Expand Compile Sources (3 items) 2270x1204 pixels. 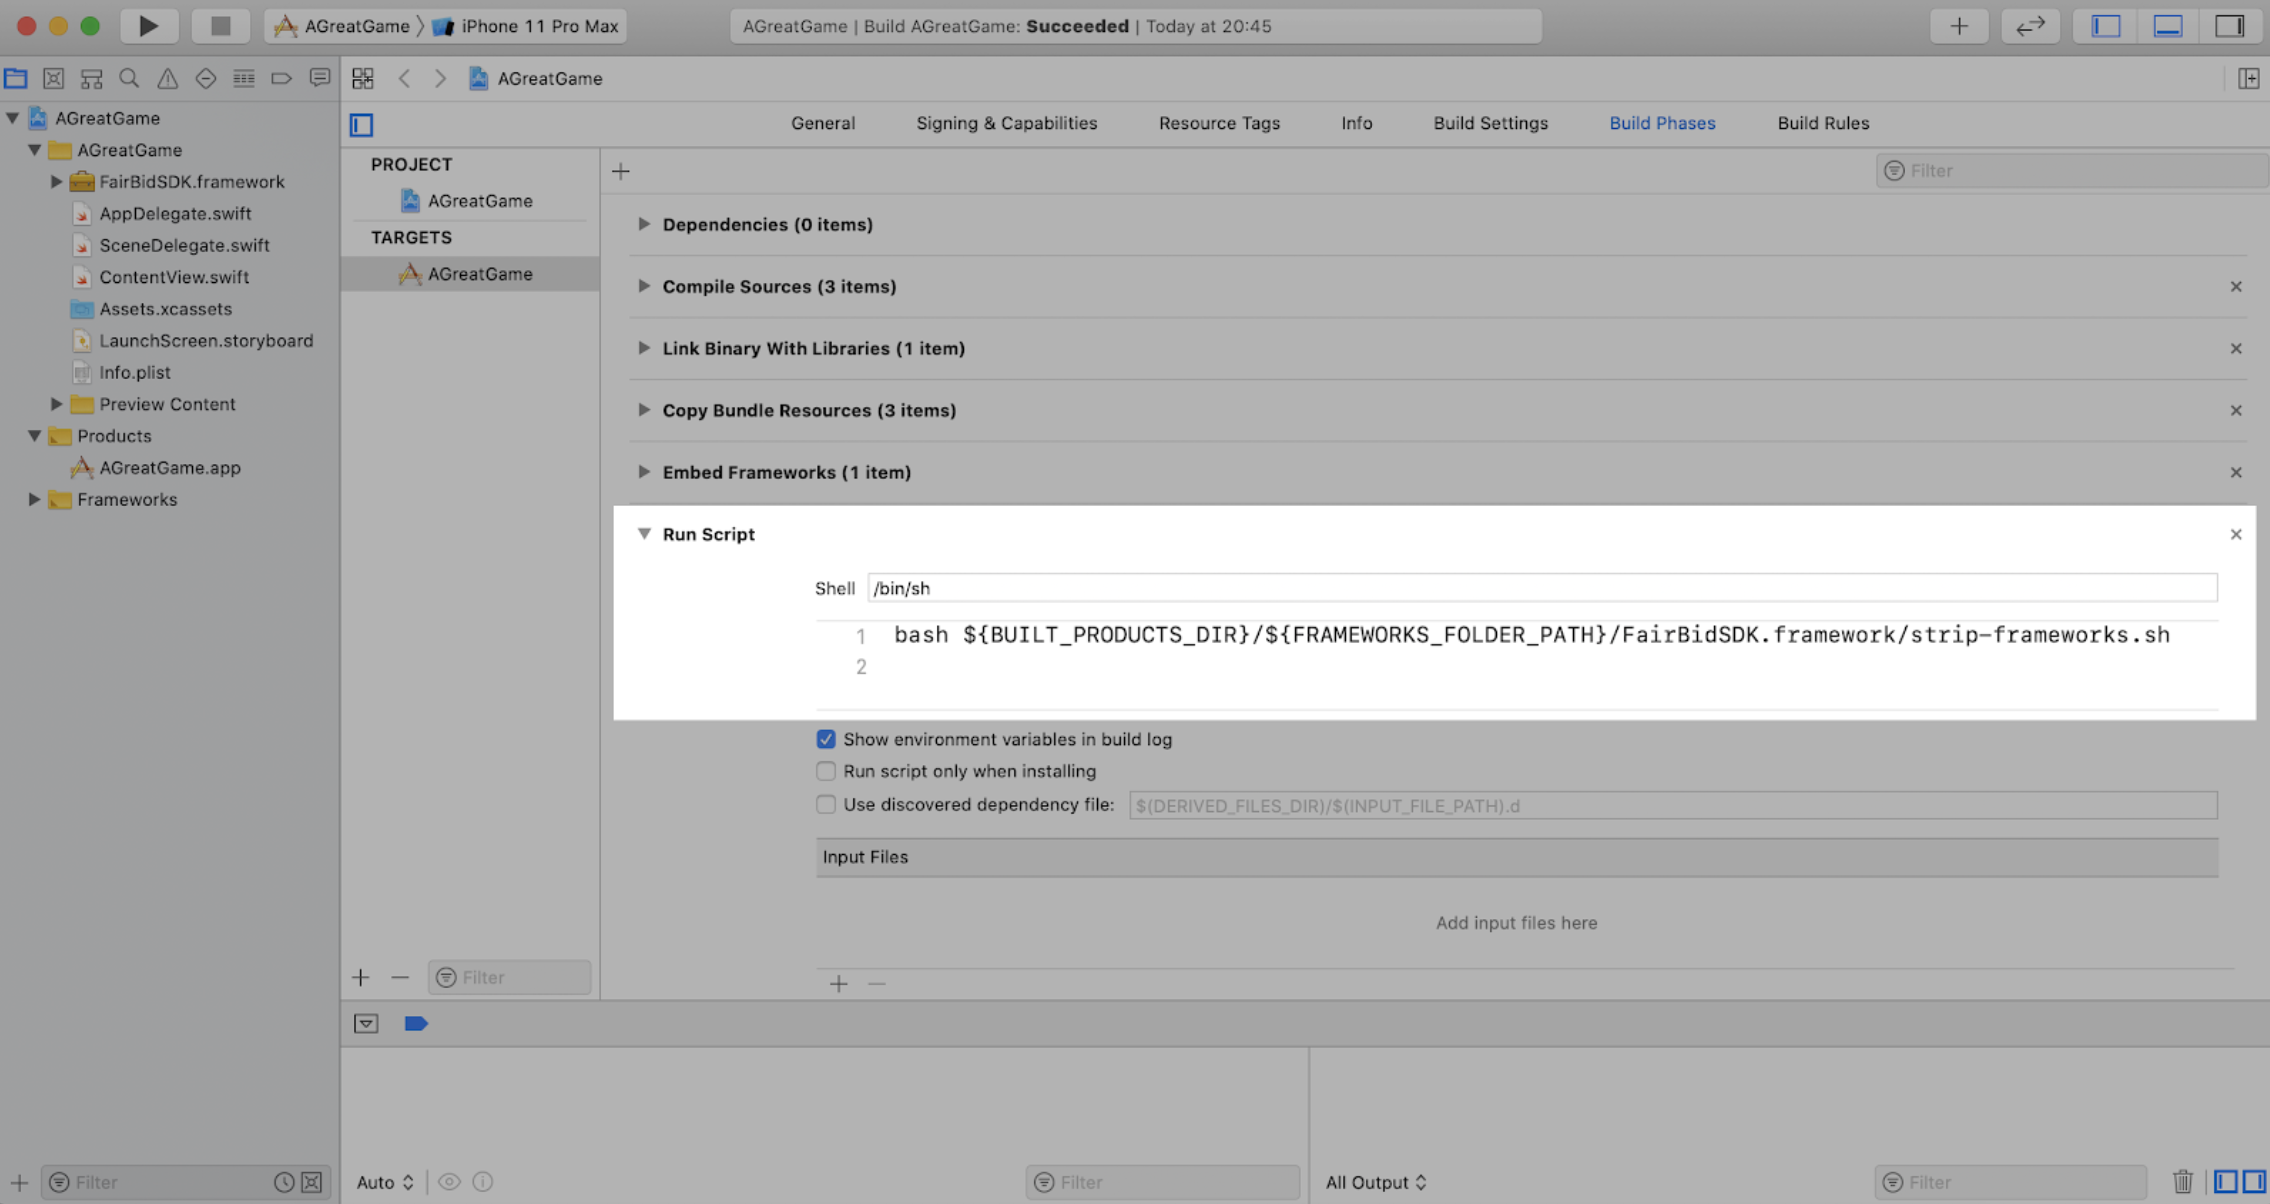click(644, 286)
